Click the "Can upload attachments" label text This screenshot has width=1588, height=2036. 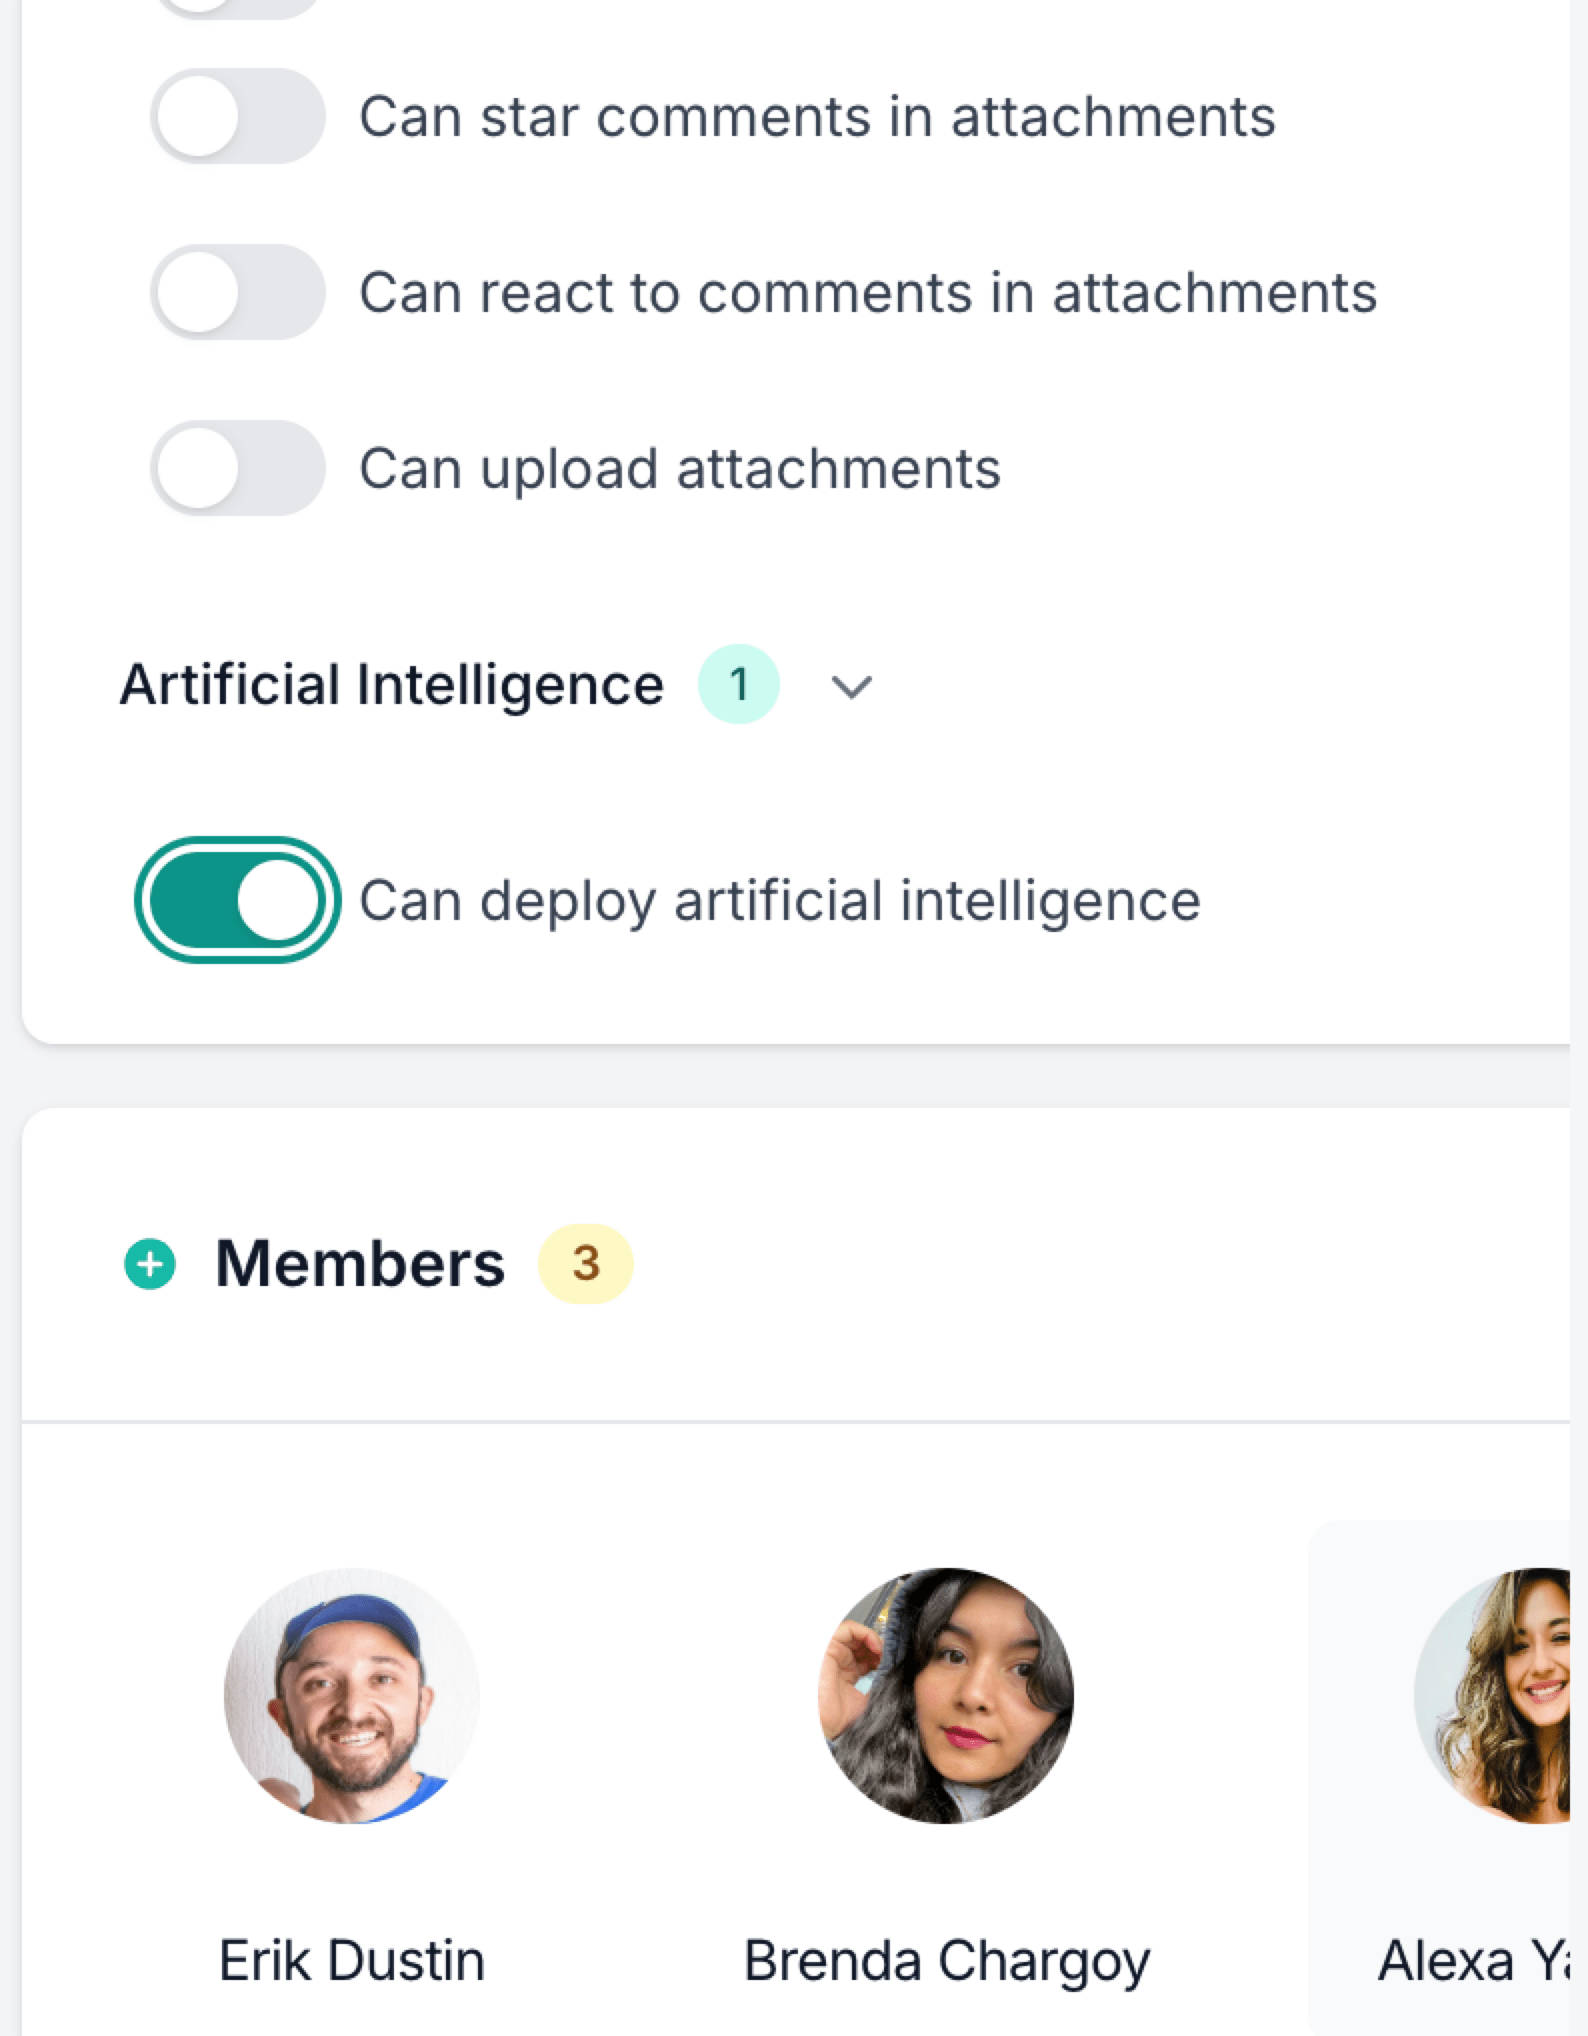click(x=680, y=468)
